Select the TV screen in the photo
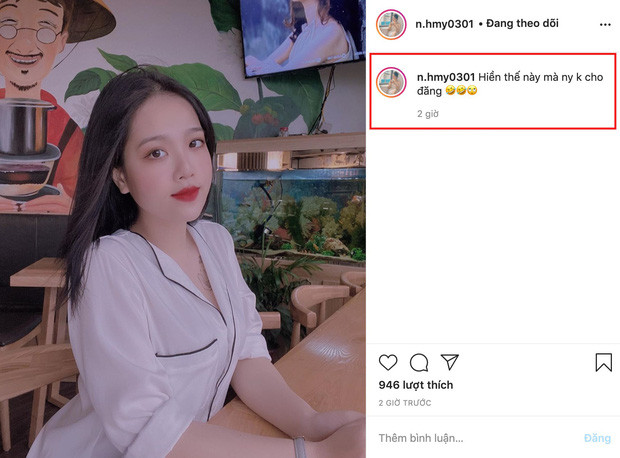Image resolution: width=620 pixels, height=458 pixels. (301, 34)
